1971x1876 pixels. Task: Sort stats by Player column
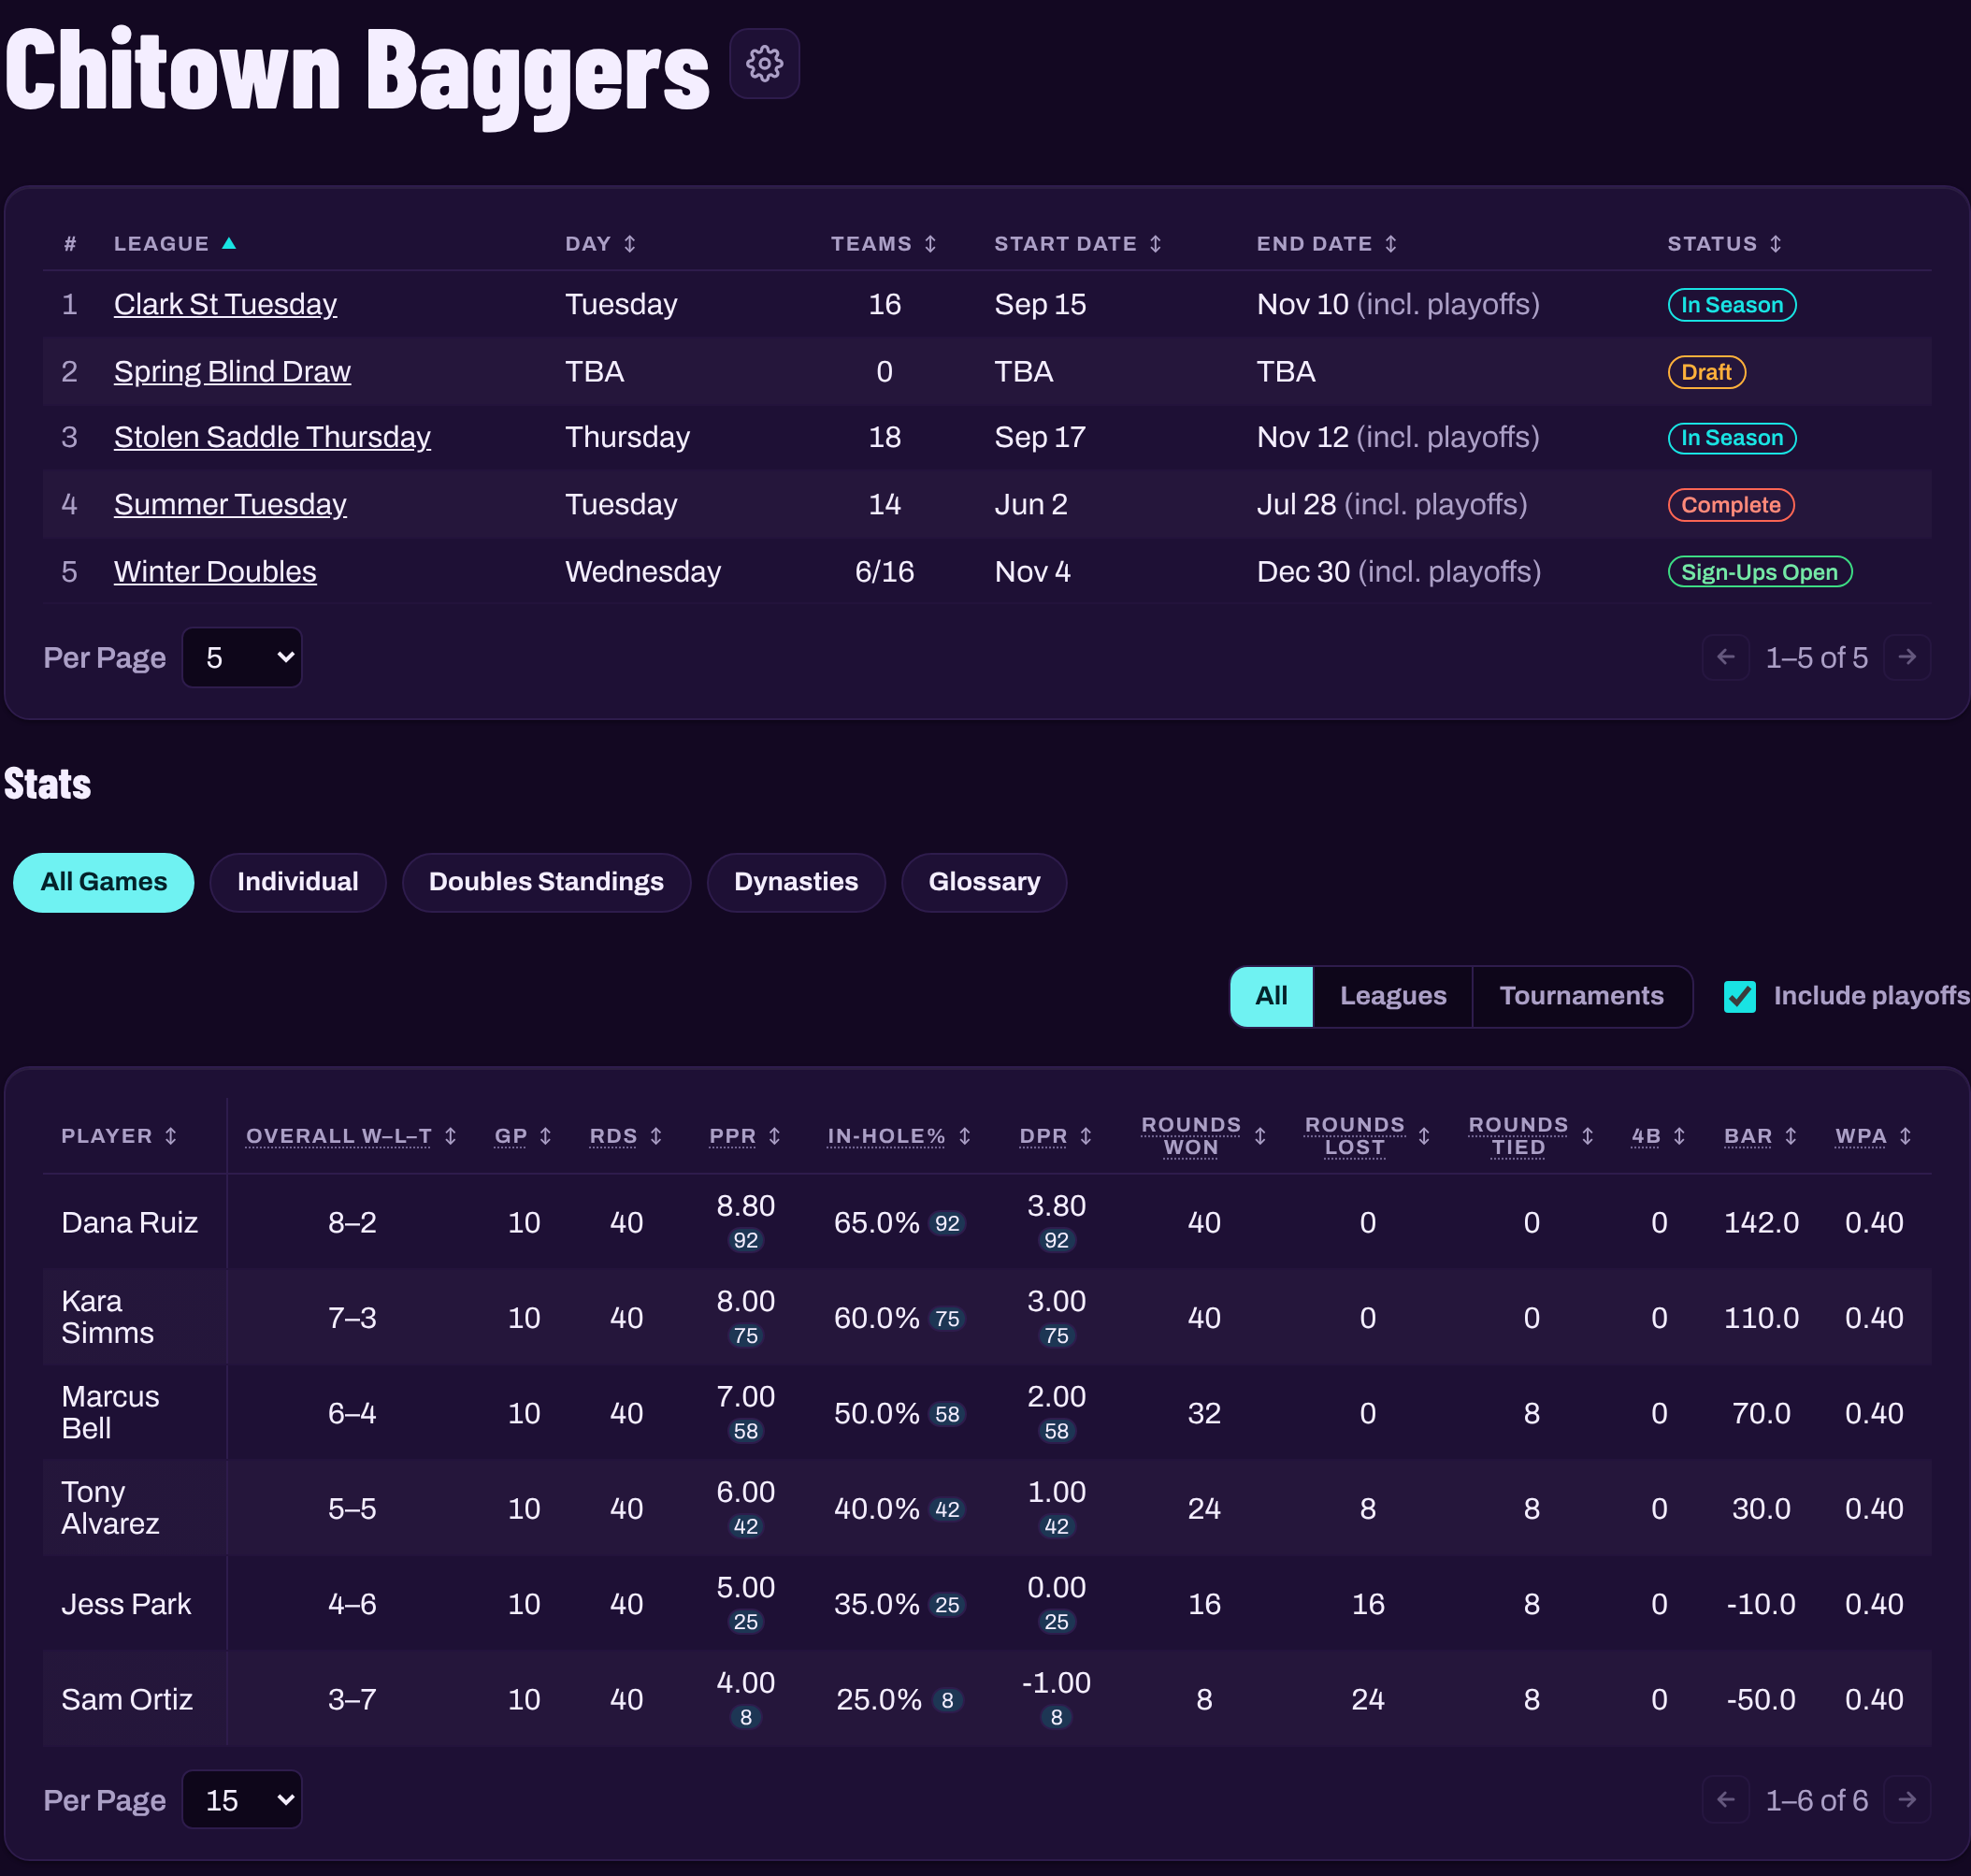pyautogui.click(x=119, y=1136)
